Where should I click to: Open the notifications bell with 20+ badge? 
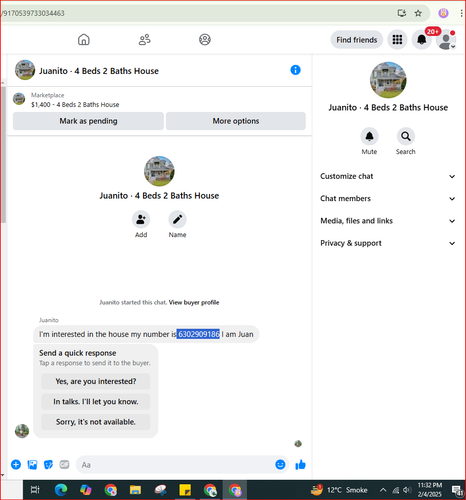coord(422,40)
